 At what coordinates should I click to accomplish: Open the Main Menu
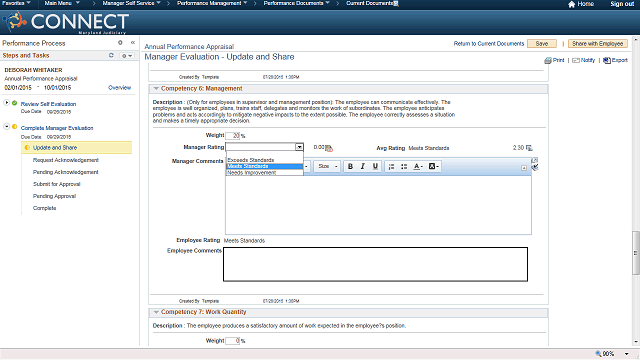tap(62, 3)
